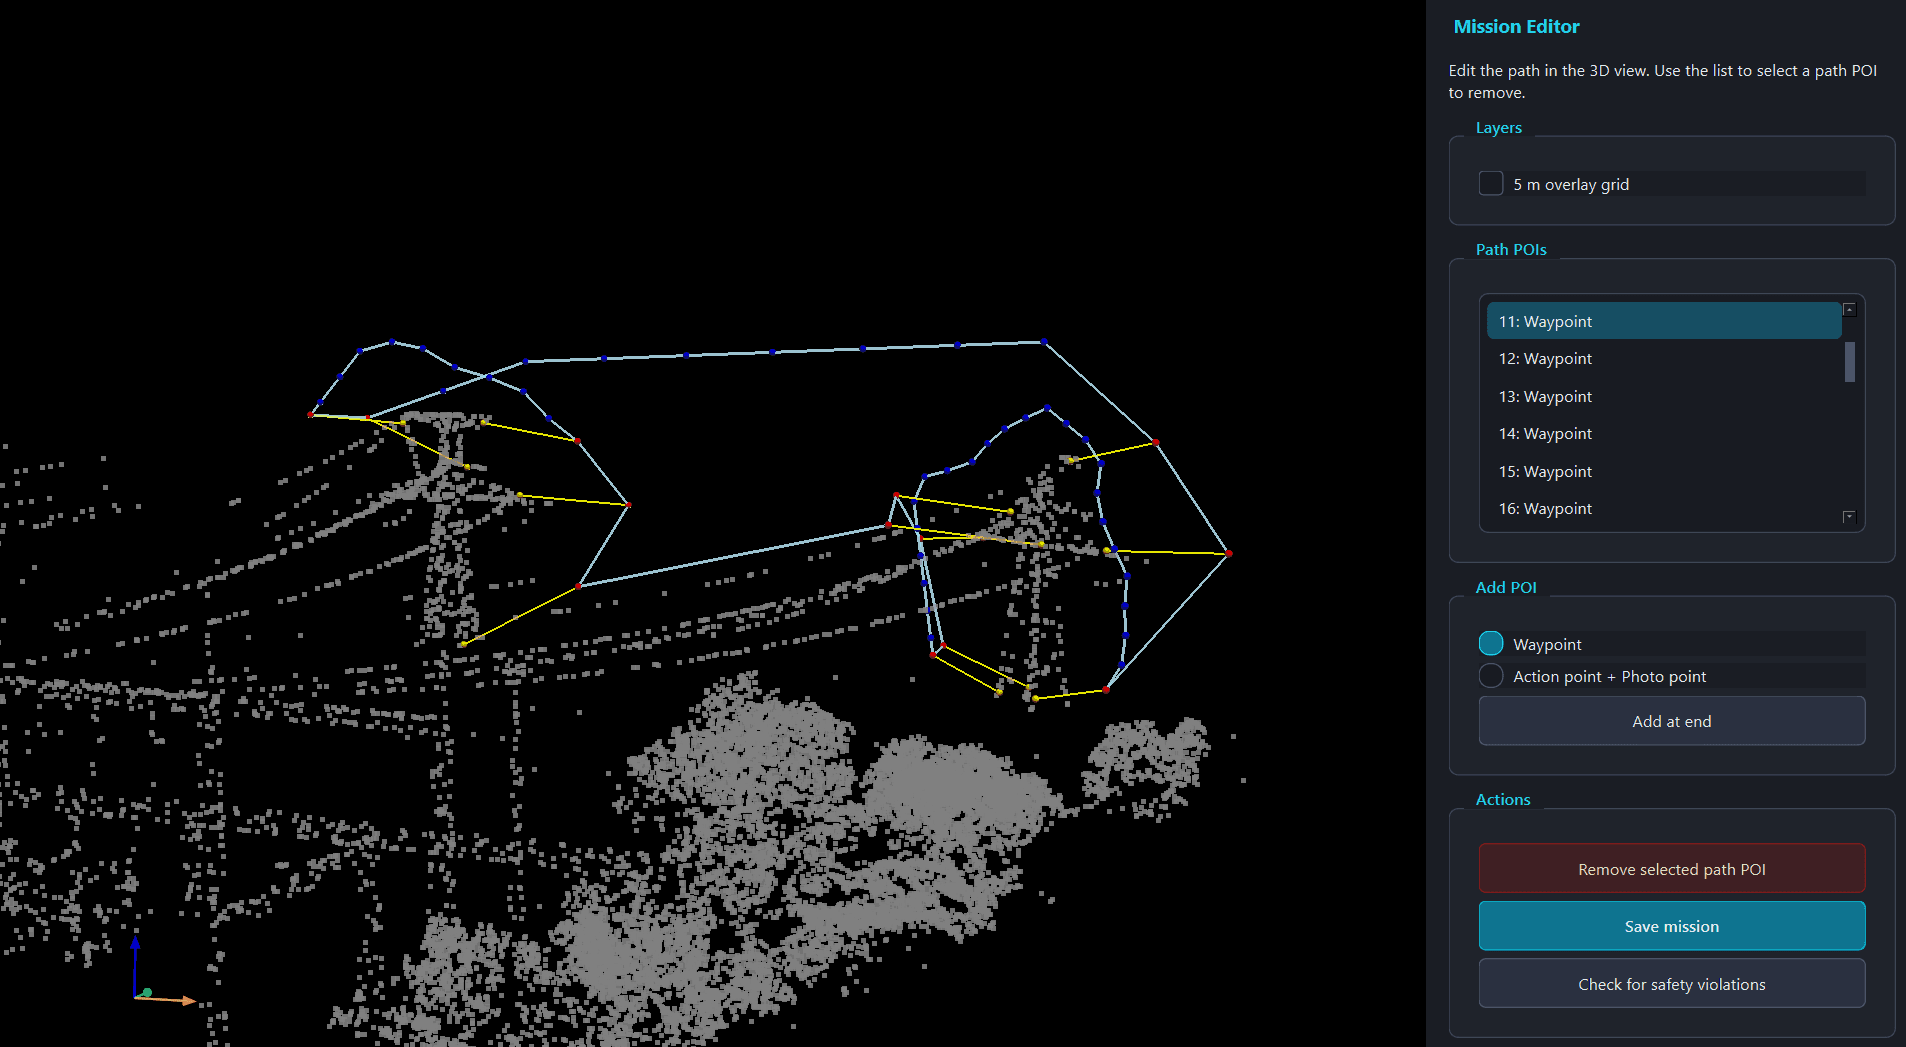The width and height of the screenshot is (1906, 1047).
Task: Click the Add at end button
Action: click(1670, 720)
